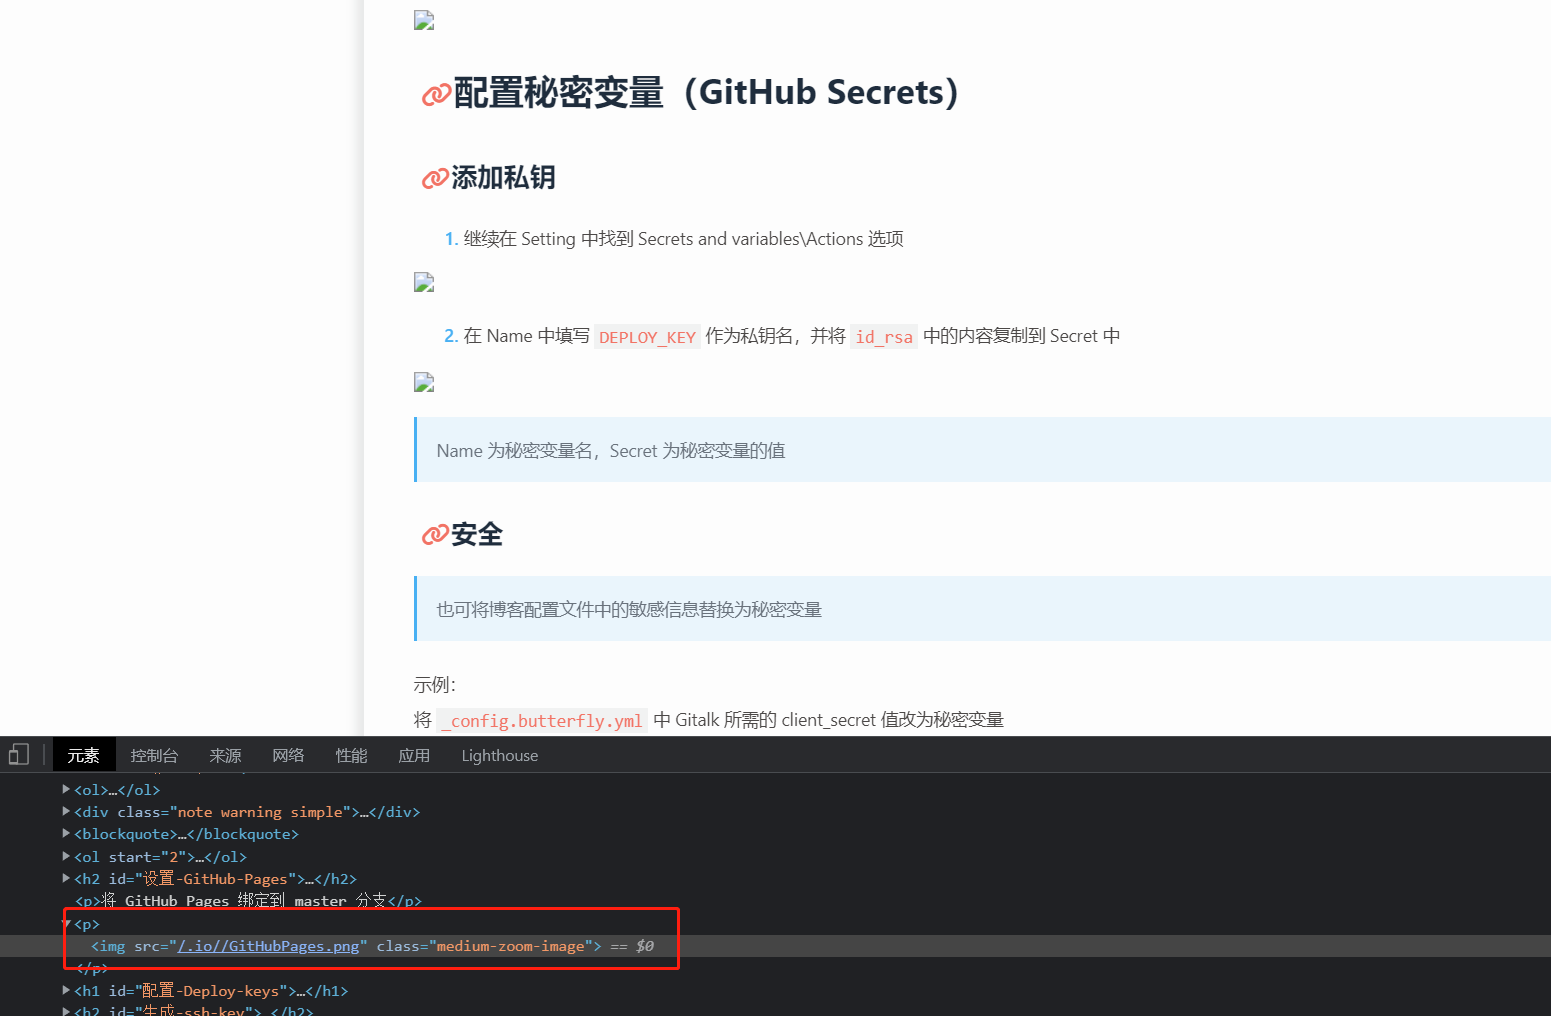Select the 来源 tab
1551x1016 pixels.
click(225, 756)
